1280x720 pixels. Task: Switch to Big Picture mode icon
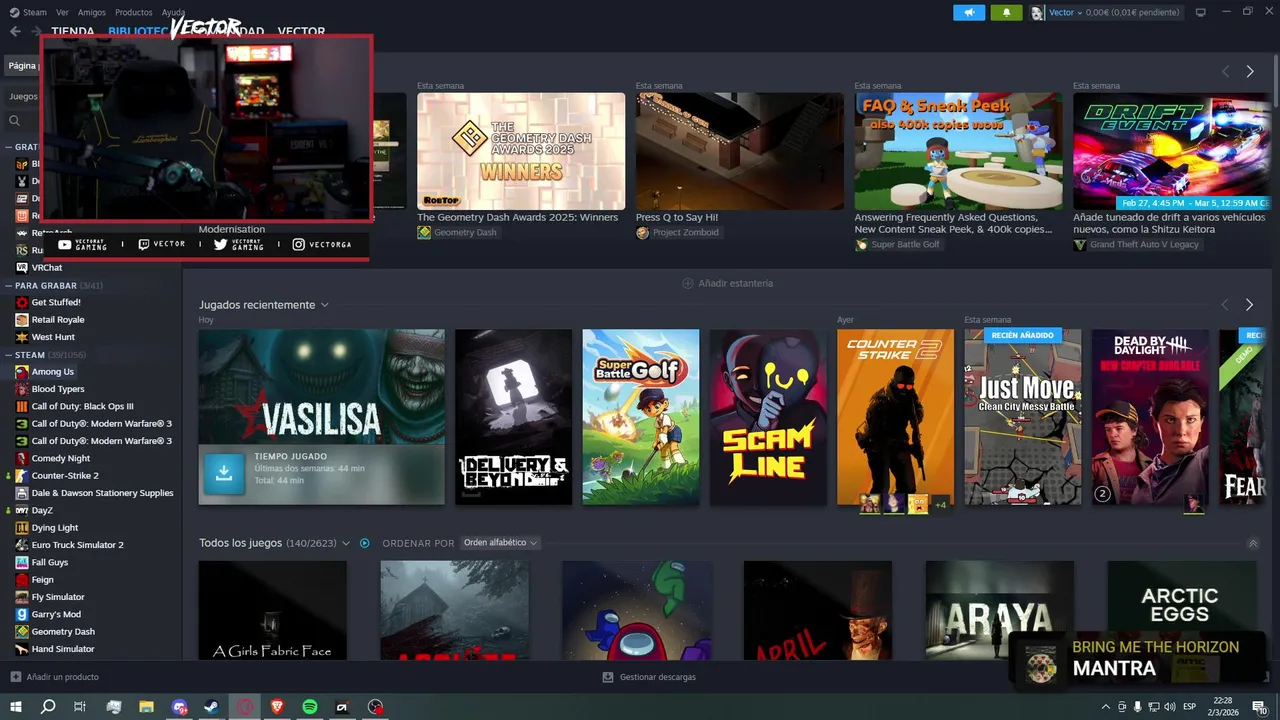pos(1201,12)
